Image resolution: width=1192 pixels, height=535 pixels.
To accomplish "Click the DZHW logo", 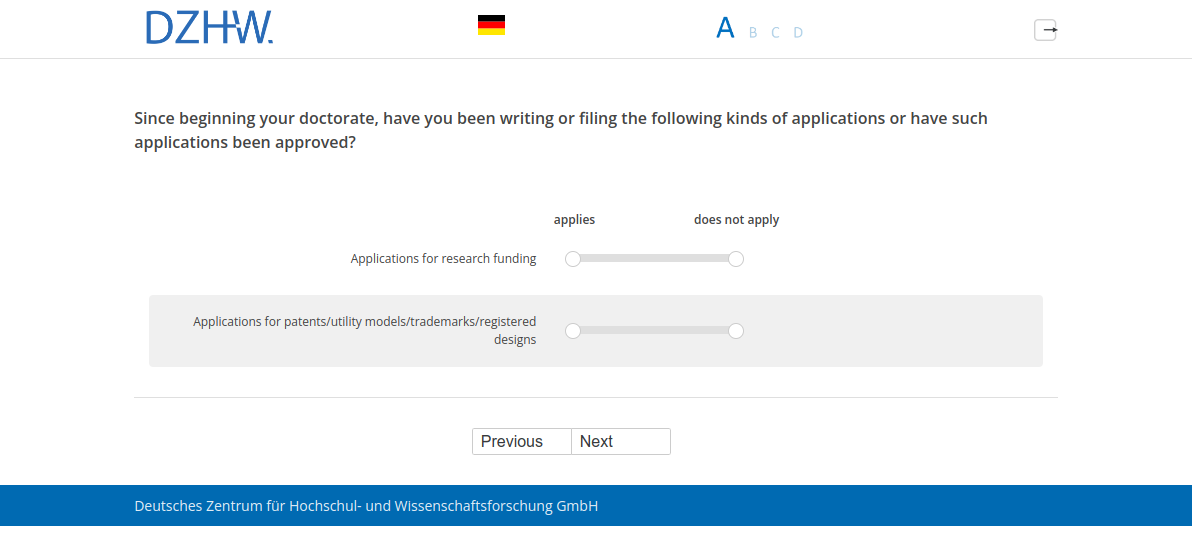I will (209, 28).
